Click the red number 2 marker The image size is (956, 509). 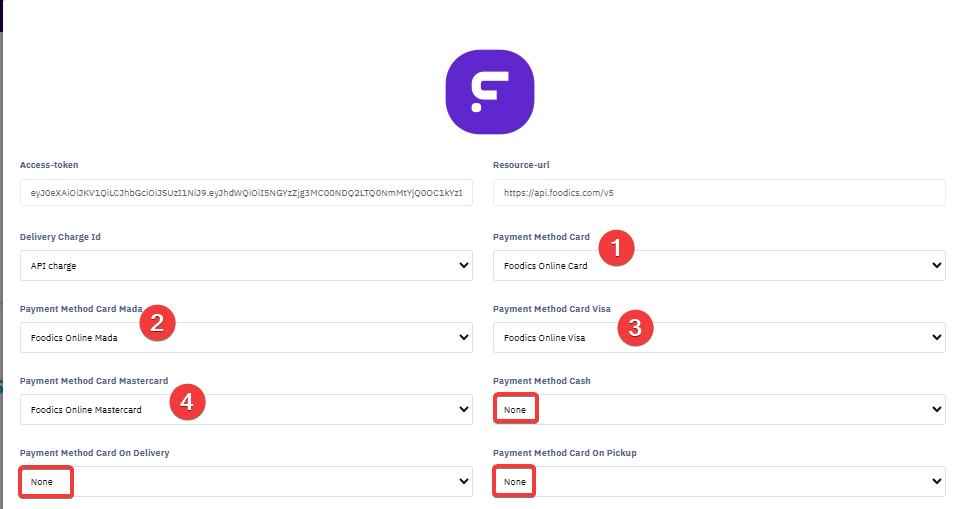[158, 322]
